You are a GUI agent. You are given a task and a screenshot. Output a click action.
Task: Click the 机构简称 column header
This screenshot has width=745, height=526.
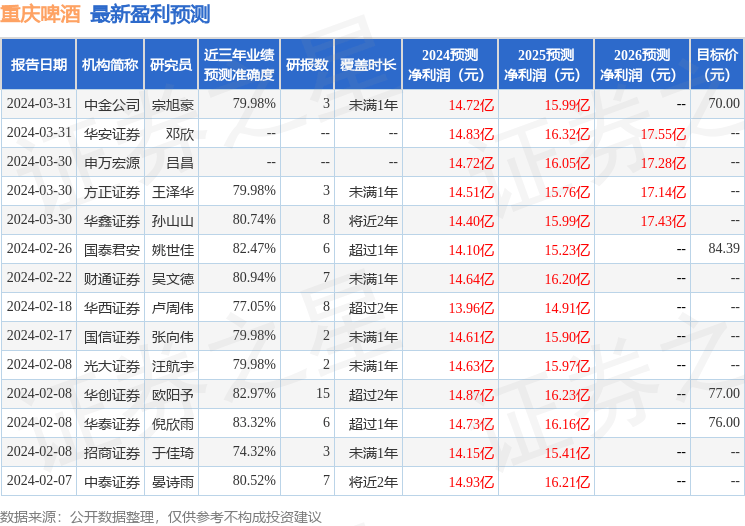coord(110,65)
